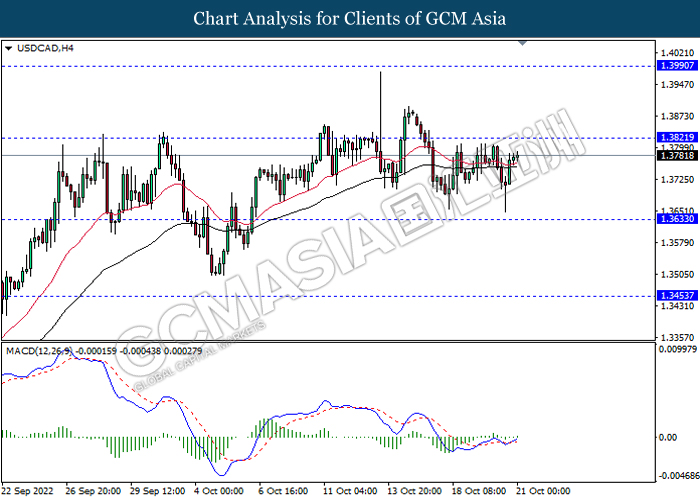Select the 1.39907 resistance level label
Image resolution: width=700 pixels, height=500 pixels.
(677, 66)
